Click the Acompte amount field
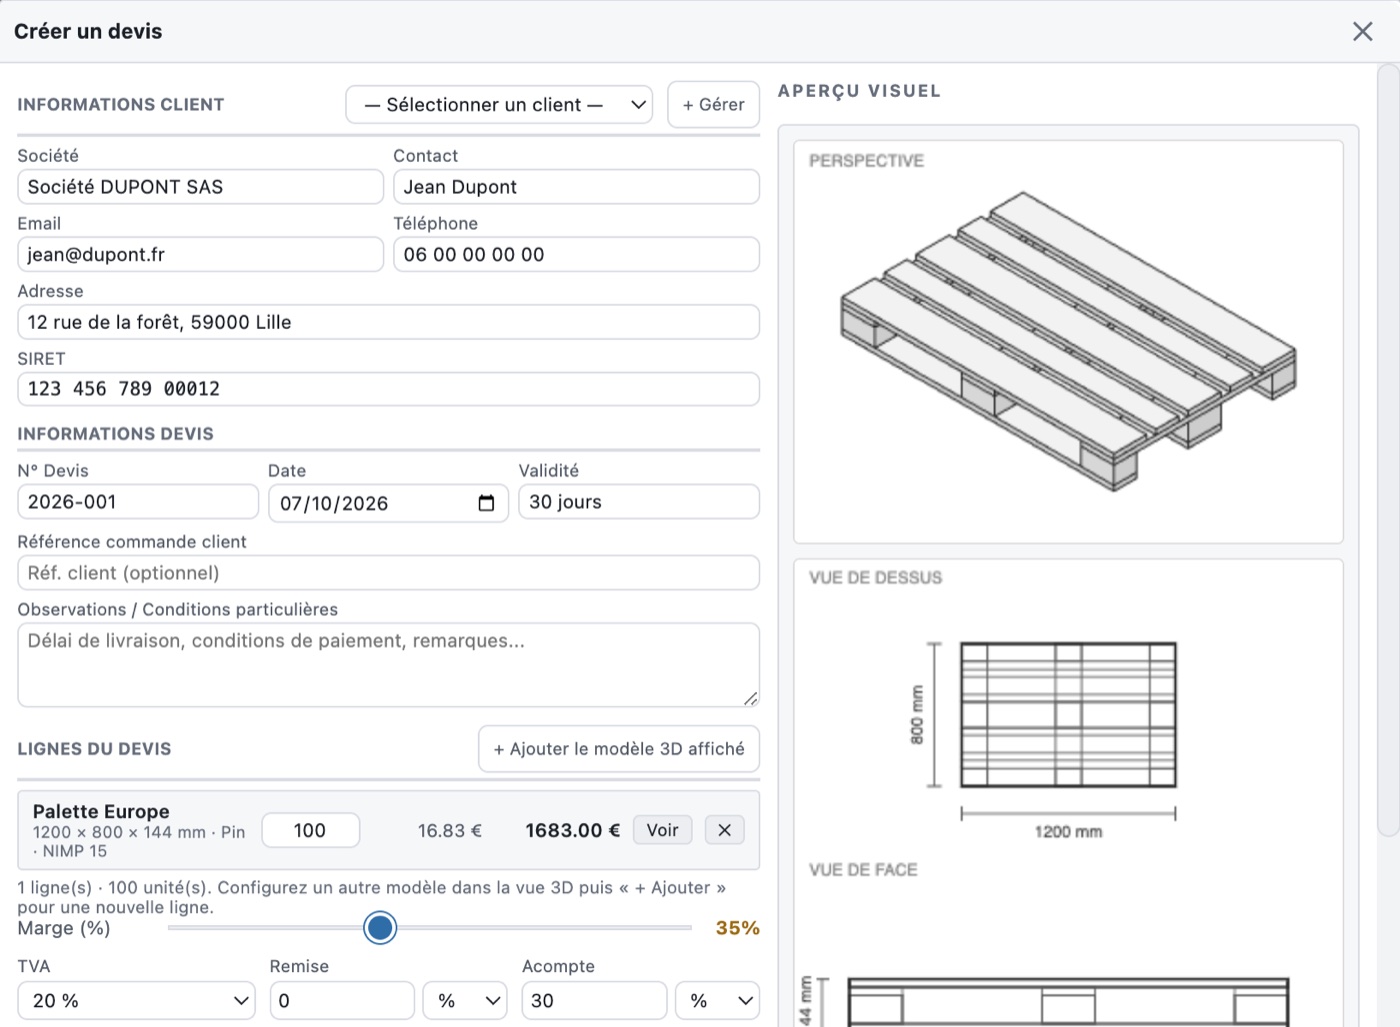1400x1027 pixels. [x=594, y=1000]
